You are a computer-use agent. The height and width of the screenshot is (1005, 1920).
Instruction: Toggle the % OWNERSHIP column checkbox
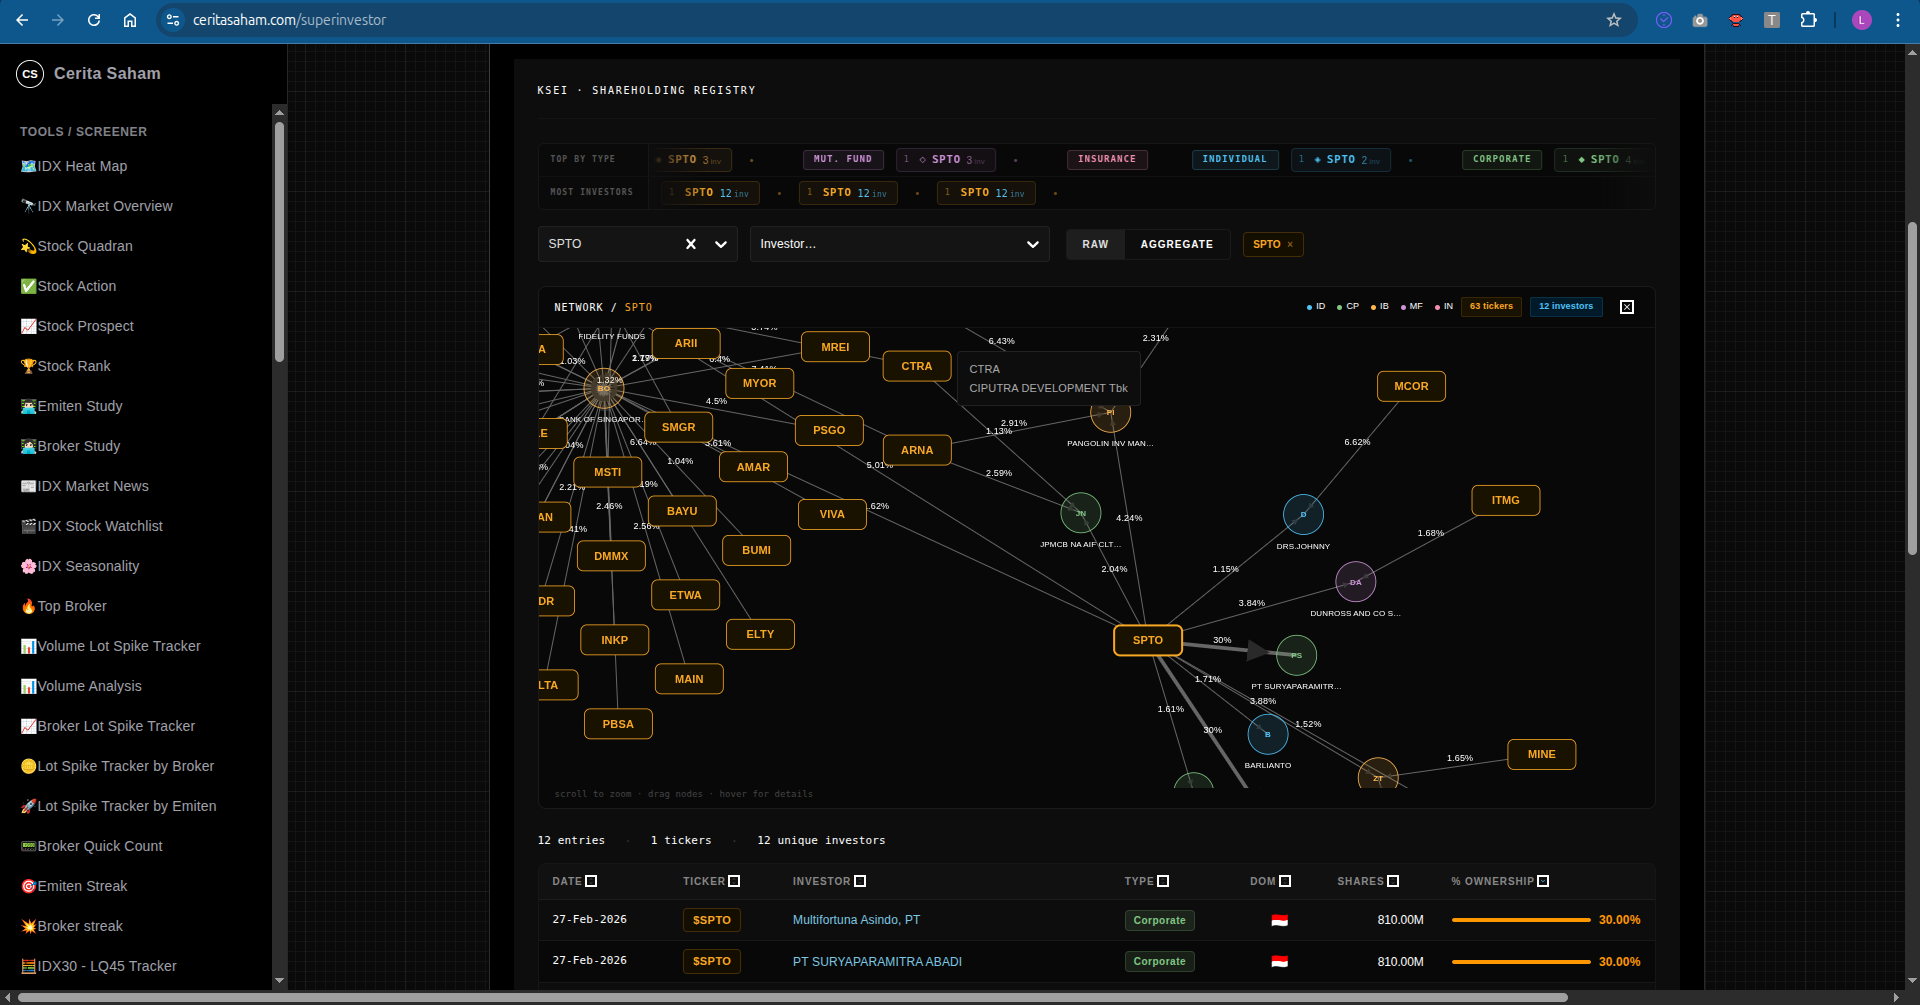pyautogui.click(x=1543, y=881)
